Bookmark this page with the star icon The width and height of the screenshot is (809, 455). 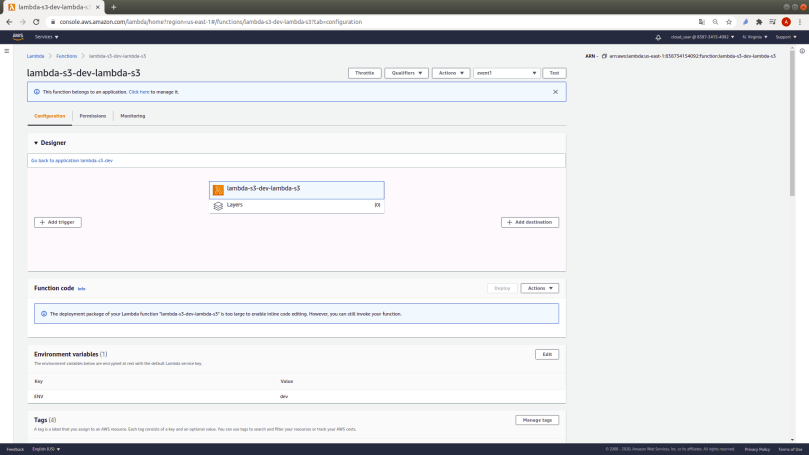[x=730, y=21]
